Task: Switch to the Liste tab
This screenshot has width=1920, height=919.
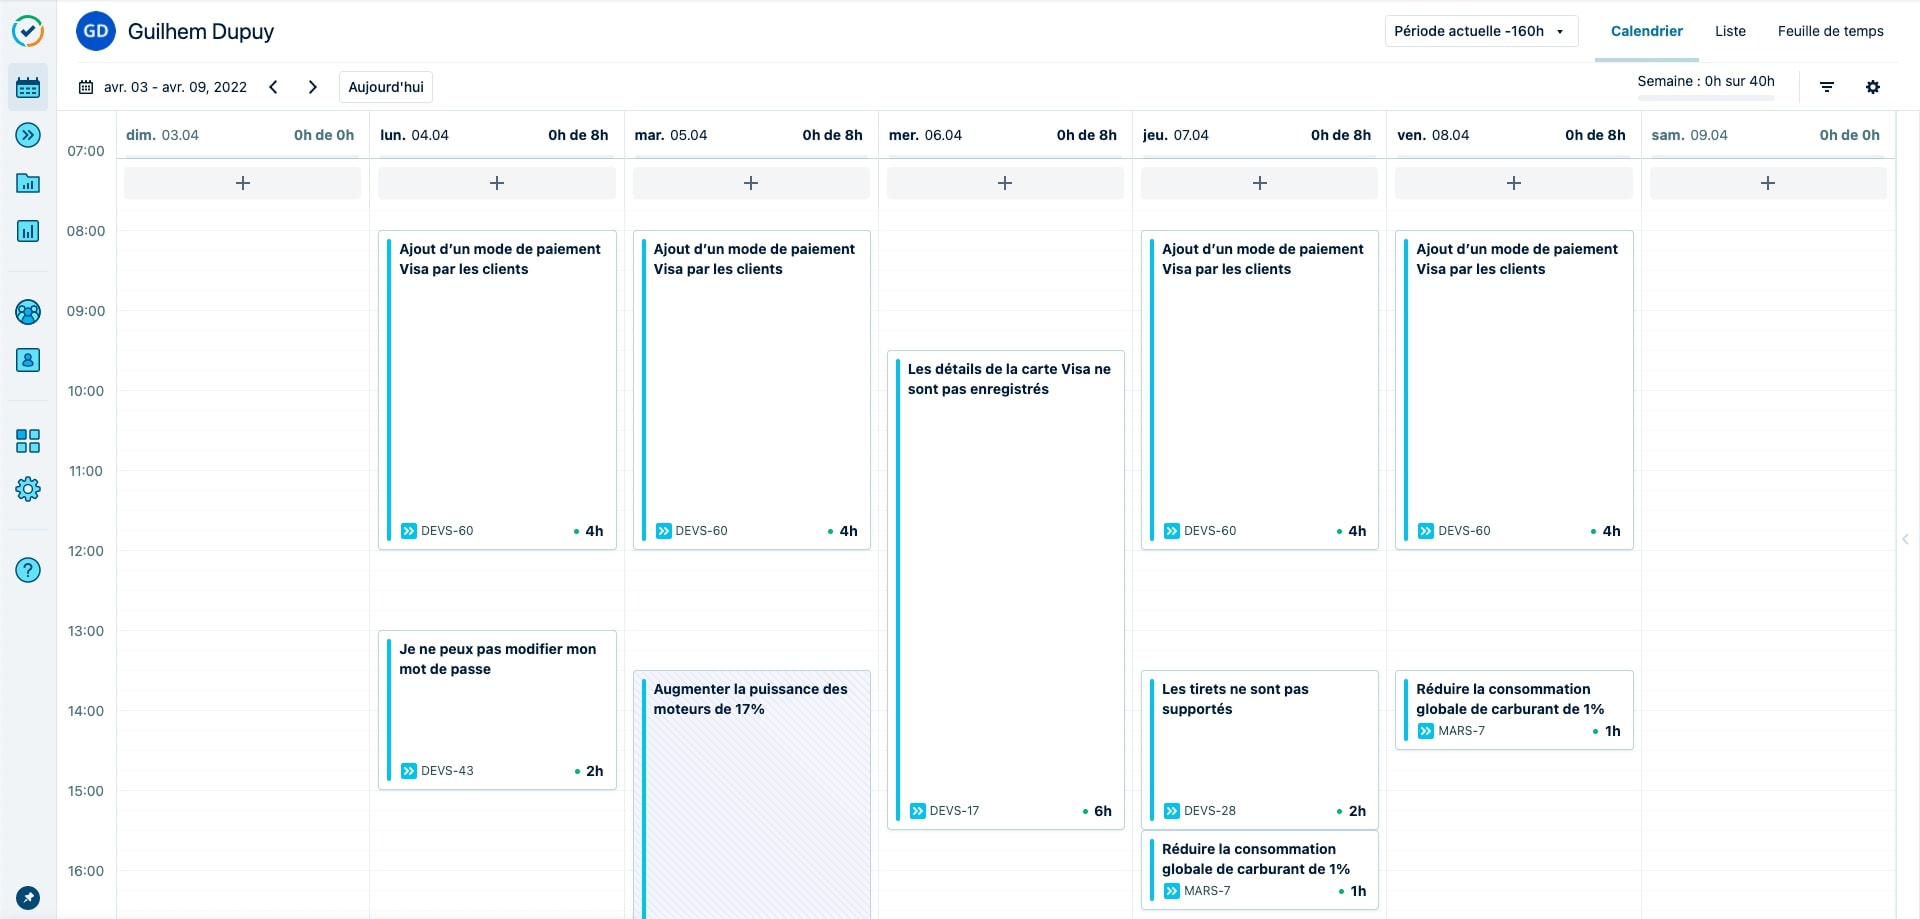Action: click(x=1730, y=31)
